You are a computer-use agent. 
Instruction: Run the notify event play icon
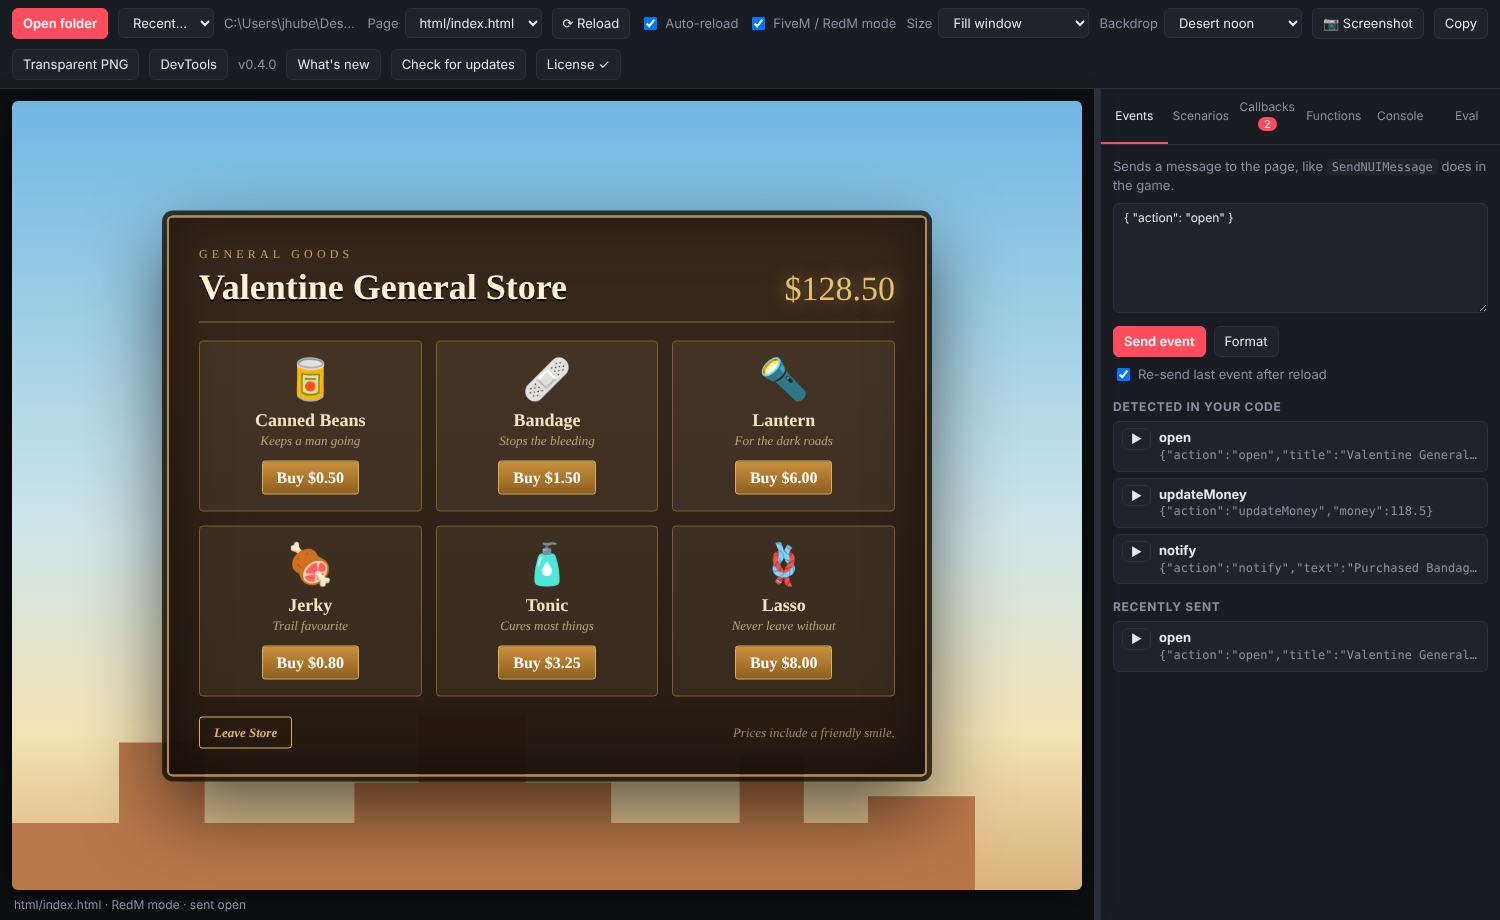pyautogui.click(x=1136, y=552)
